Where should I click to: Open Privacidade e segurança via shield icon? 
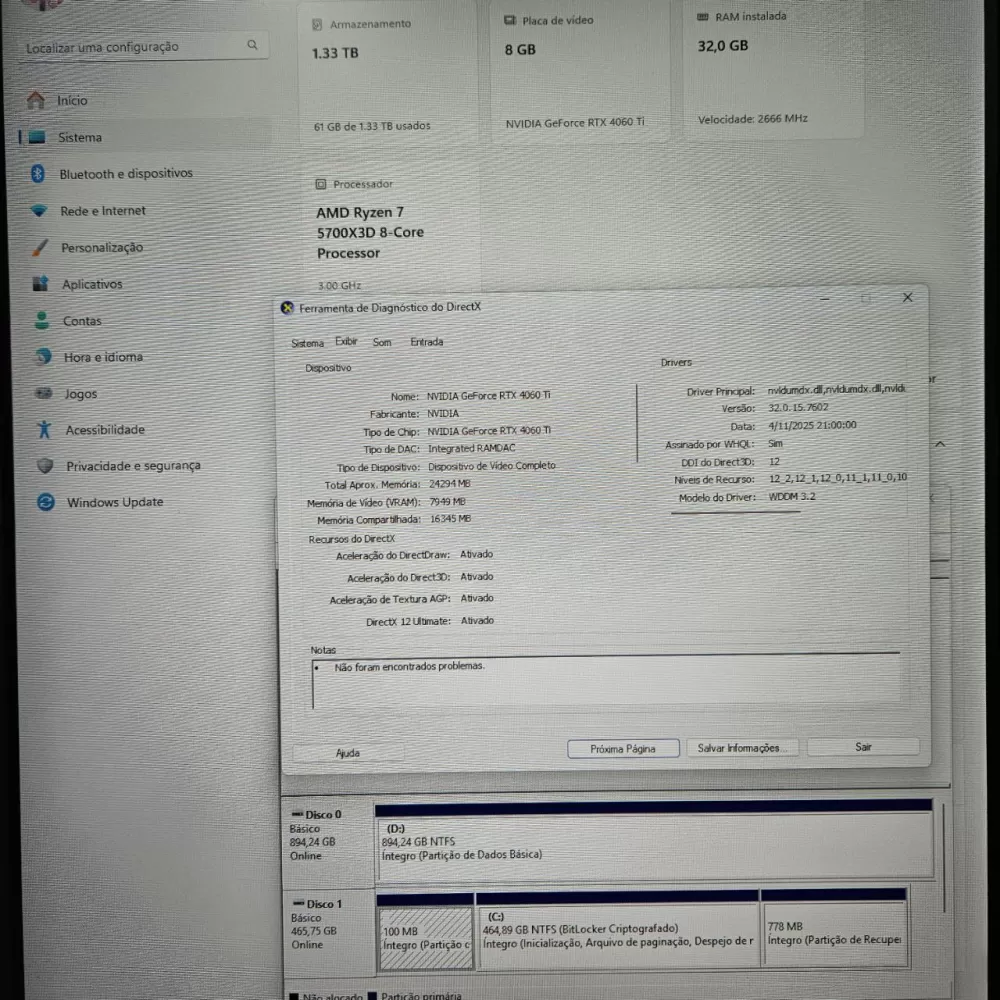coord(45,466)
